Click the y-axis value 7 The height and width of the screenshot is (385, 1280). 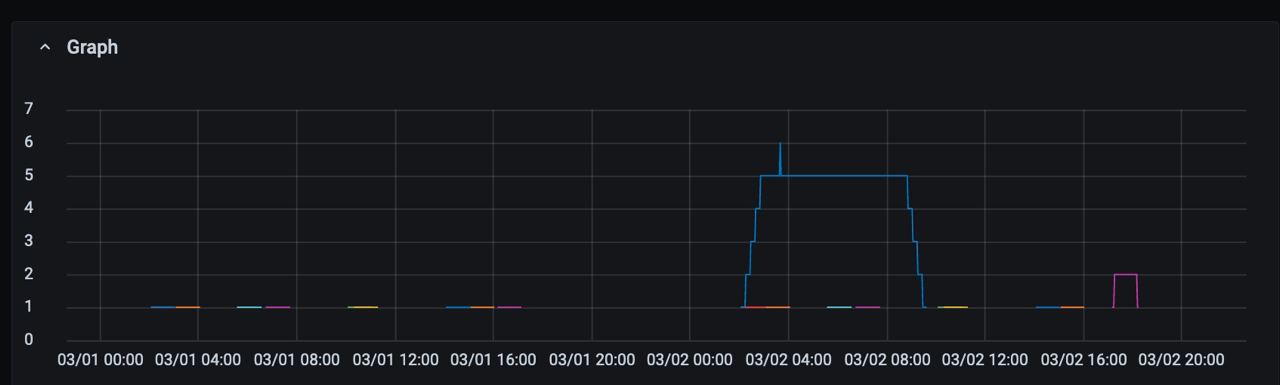click(29, 109)
